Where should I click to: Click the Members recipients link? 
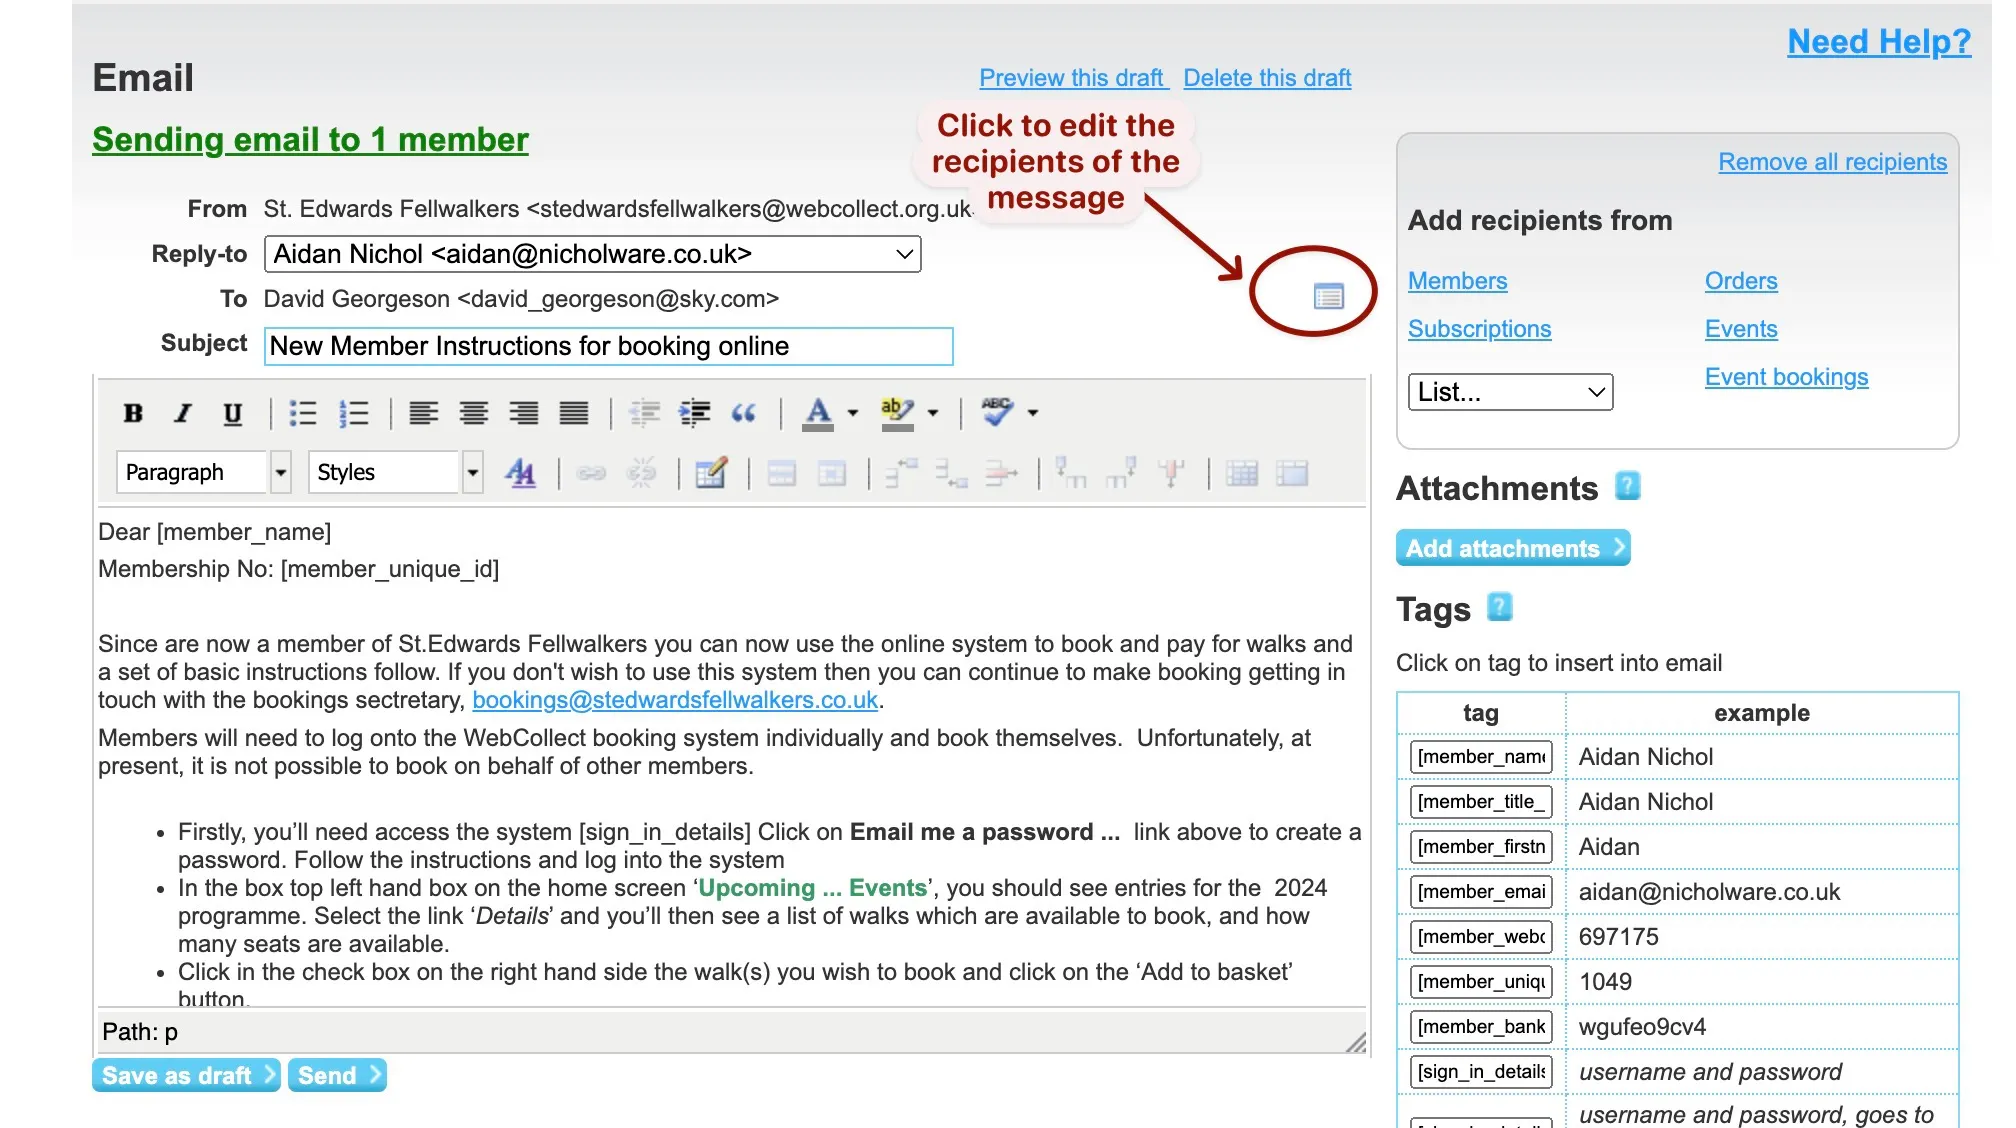(x=1458, y=280)
